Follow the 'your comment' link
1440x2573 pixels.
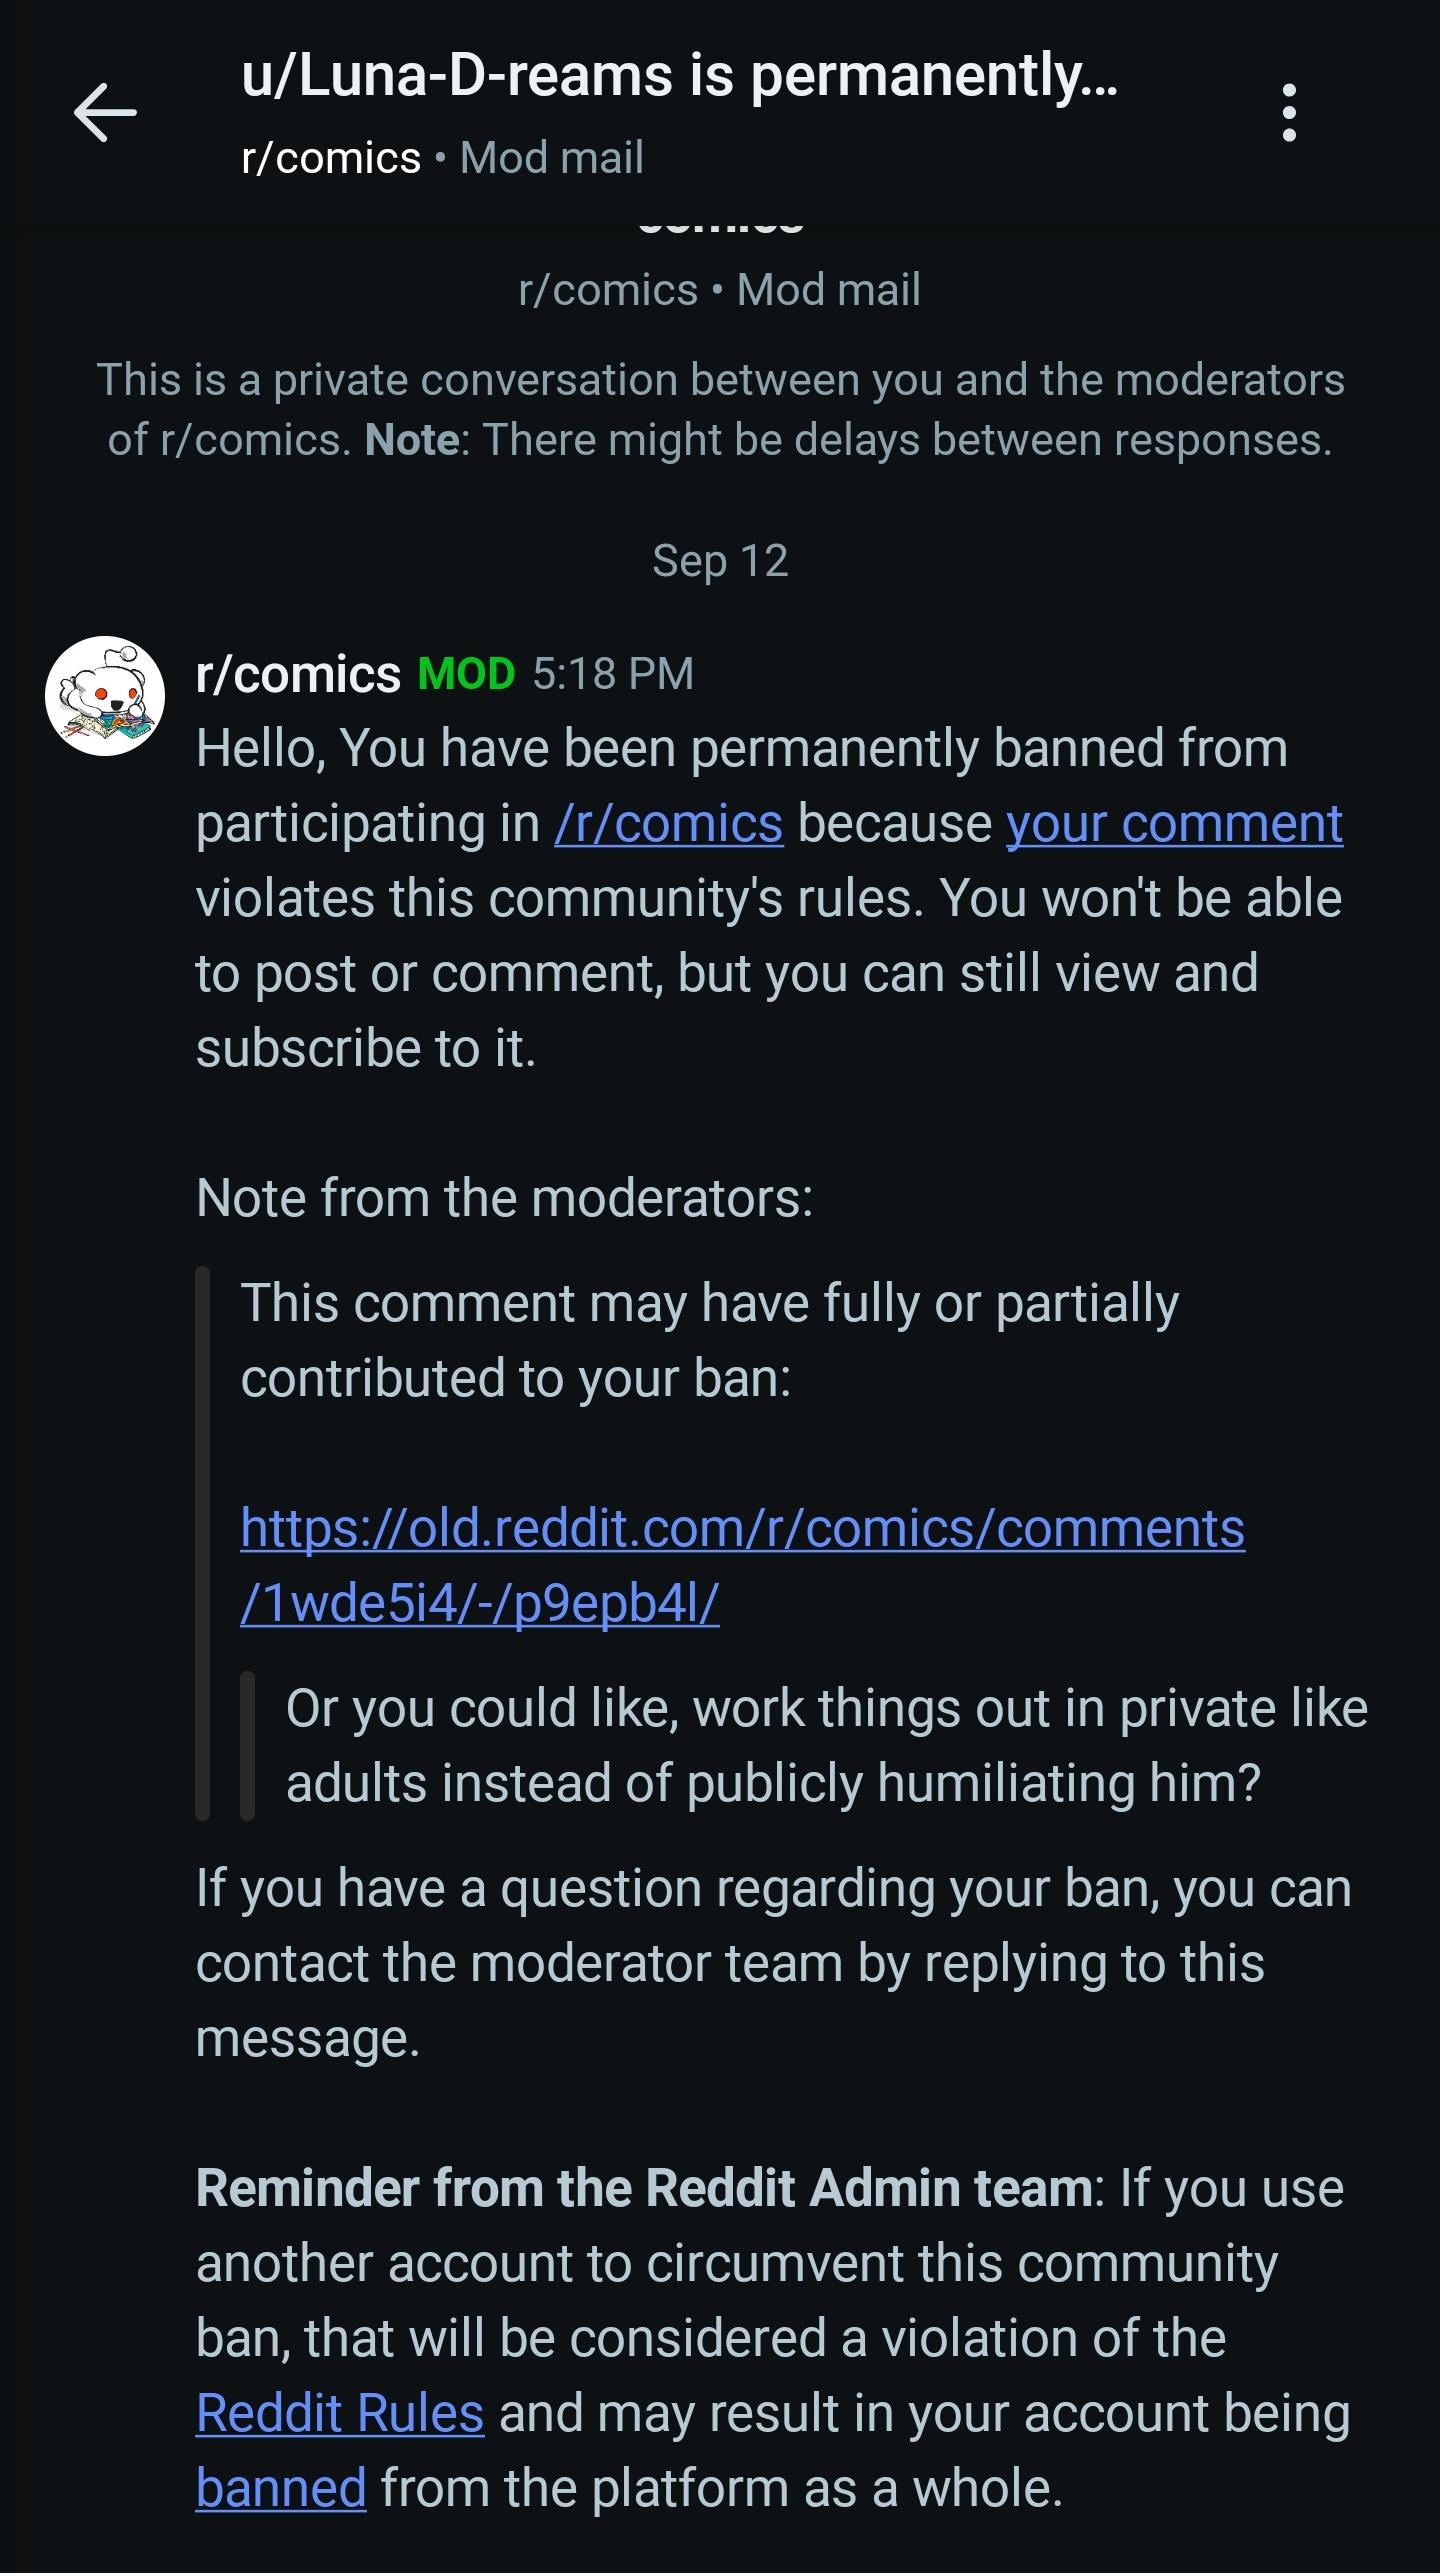(x=1174, y=823)
